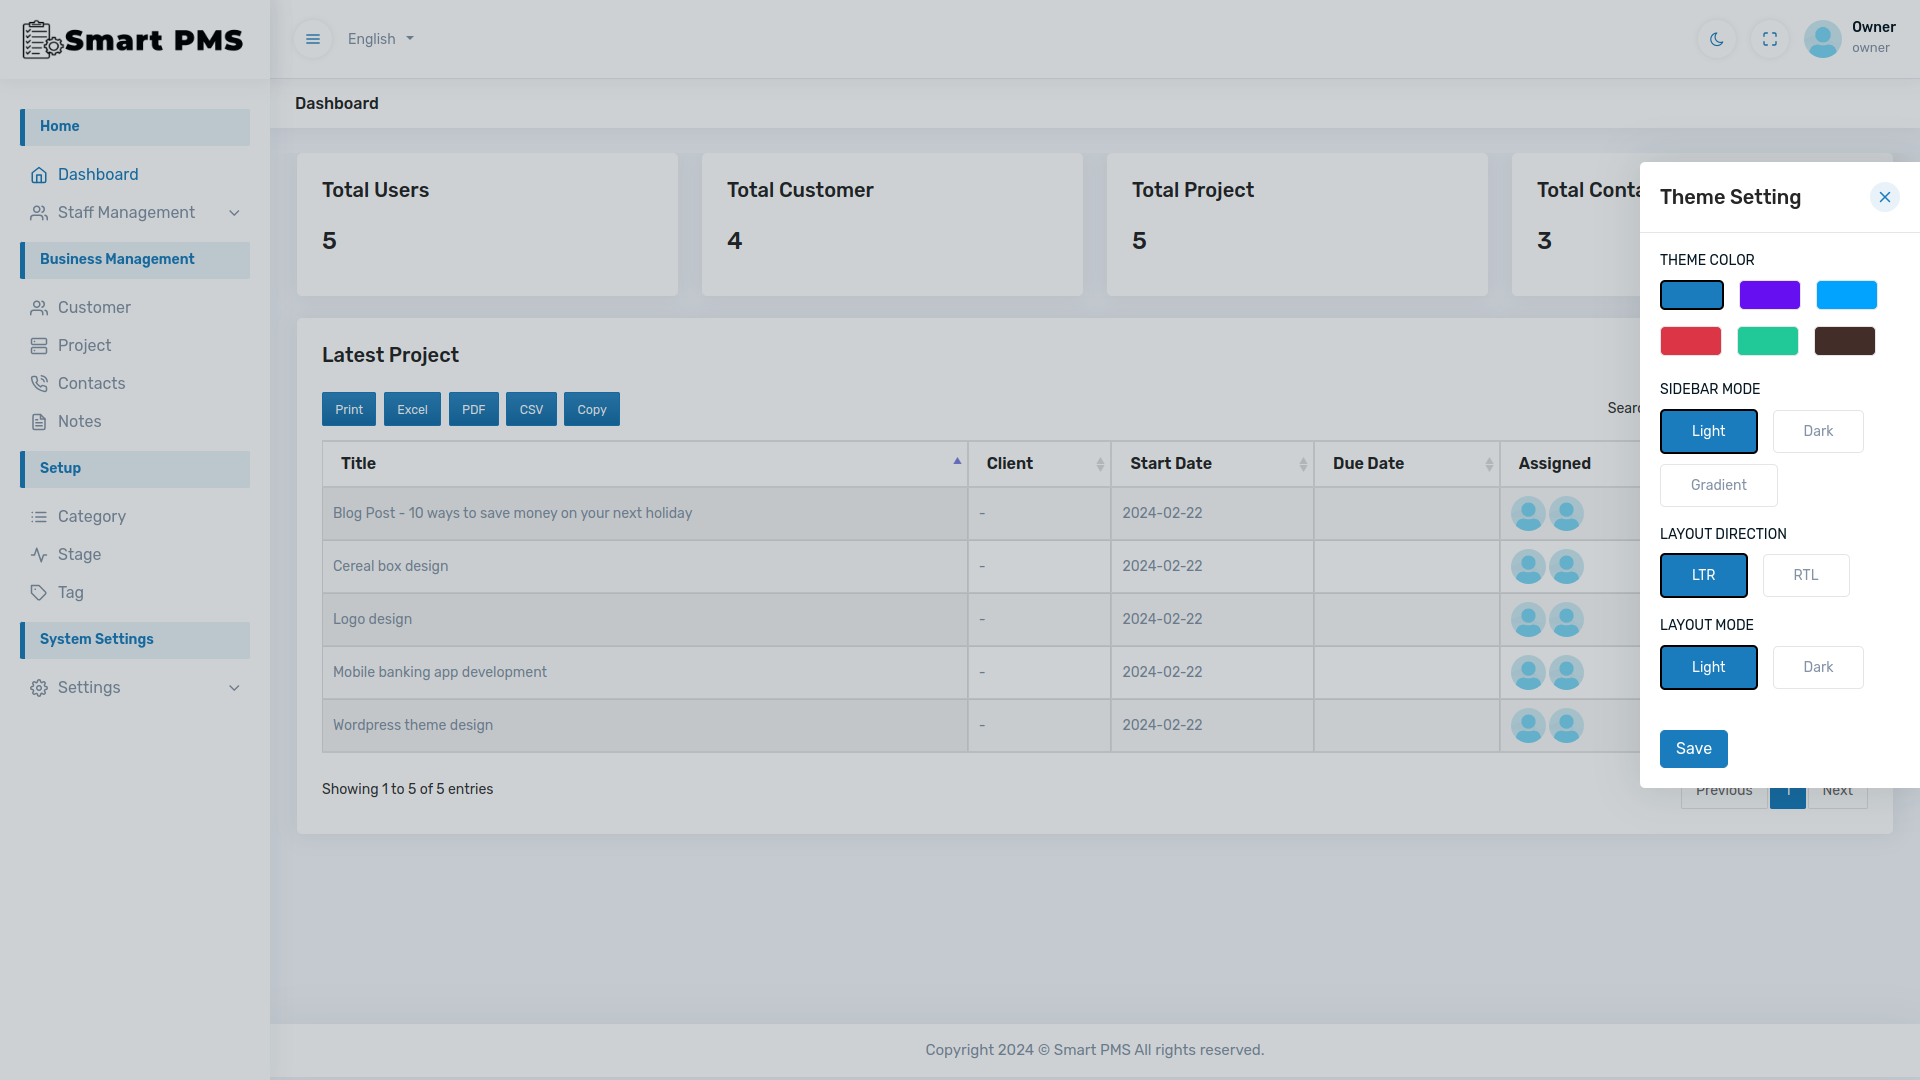The width and height of the screenshot is (1920, 1080).
Task: Toggle dark mode with the moon icon
Action: [1716, 38]
